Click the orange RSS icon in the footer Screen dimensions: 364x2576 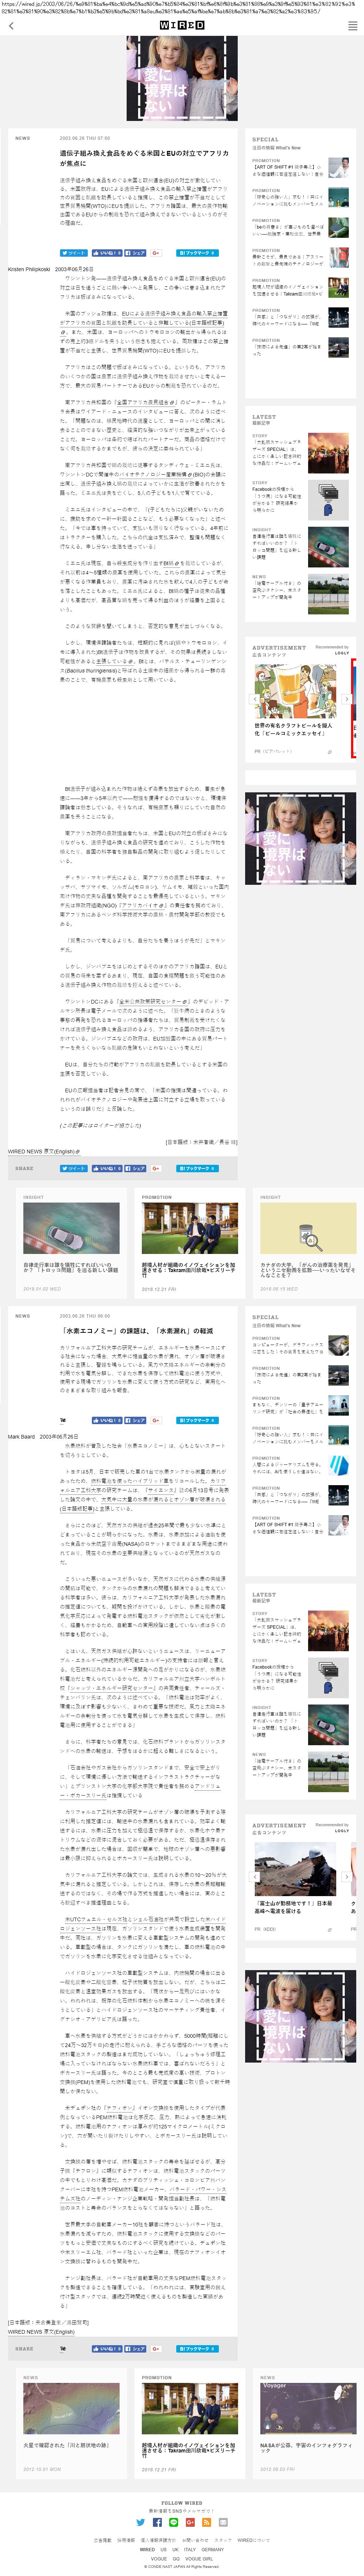pos(206,2522)
